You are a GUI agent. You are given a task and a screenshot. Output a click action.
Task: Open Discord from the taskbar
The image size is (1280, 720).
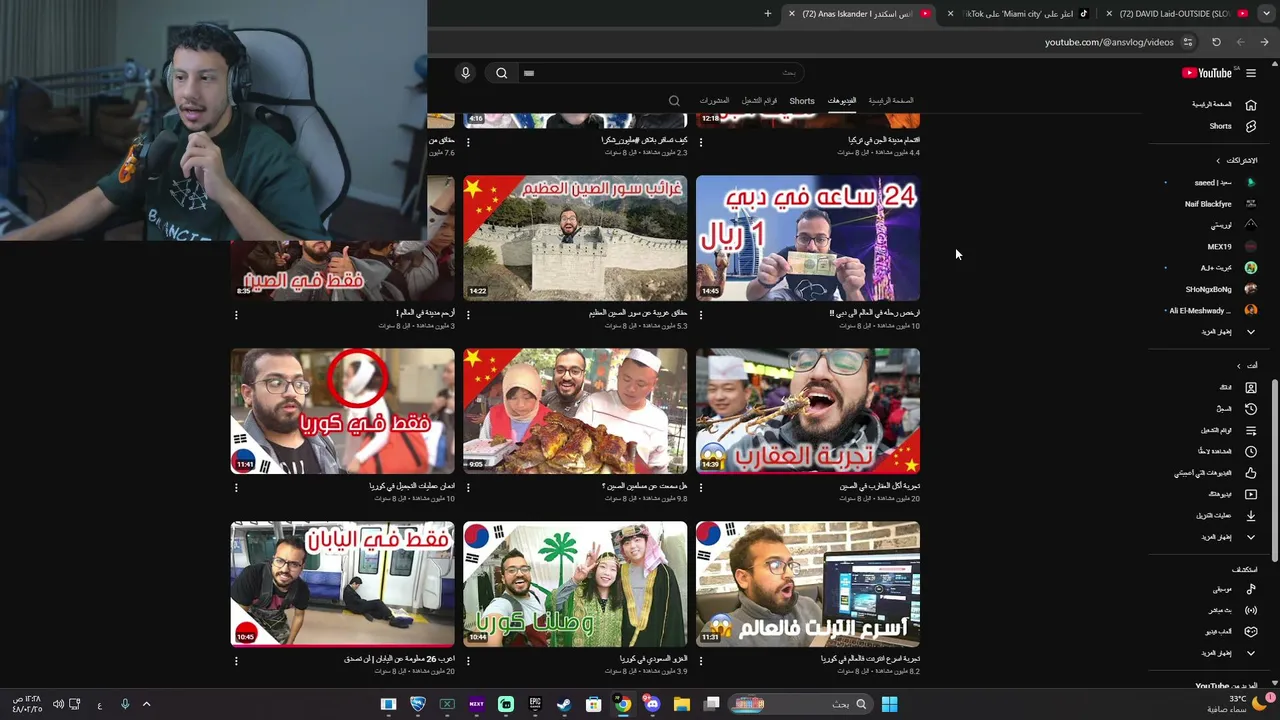pos(653,704)
